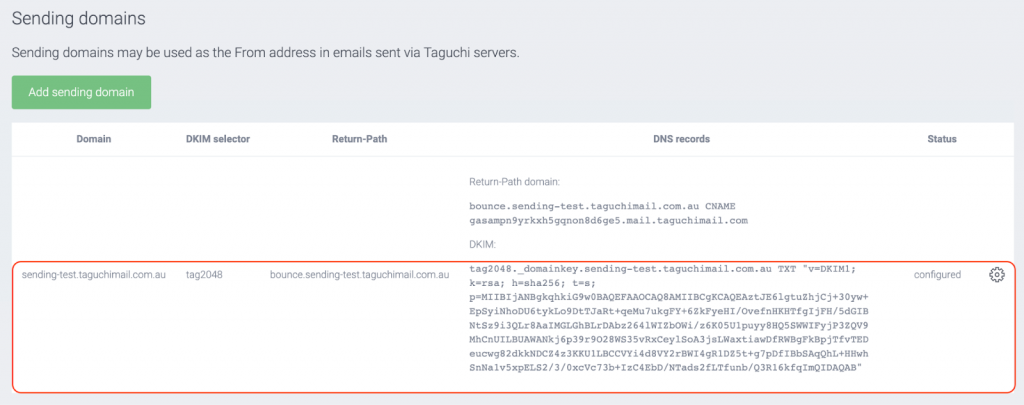Screen dimensions: 1024x405
Task: Select the sending-test.taguchimail.com.au domain cell
Action: click(x=94, y=275)
